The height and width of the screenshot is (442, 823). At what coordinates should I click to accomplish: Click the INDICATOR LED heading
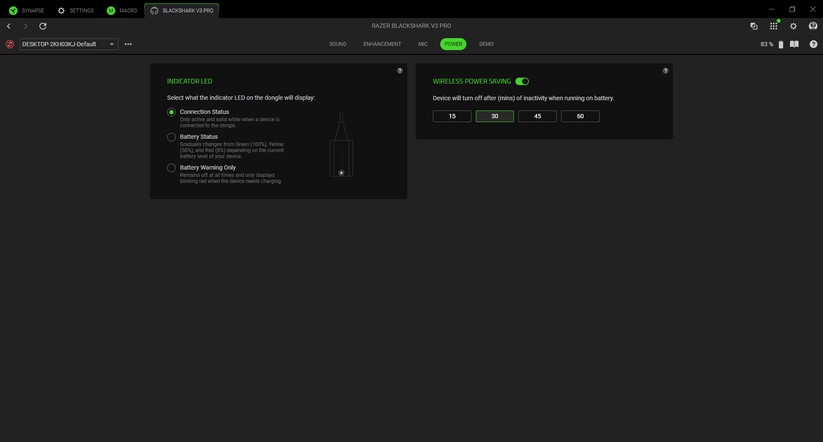click(x=189, y=81)
